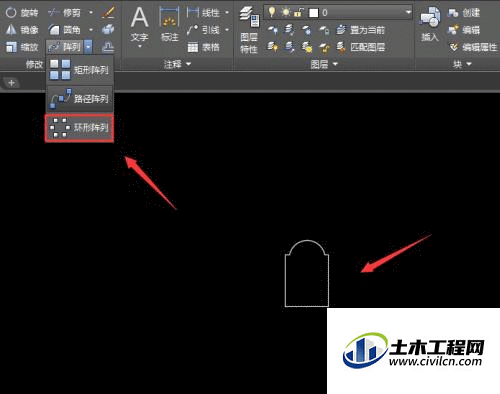Image resolution: width=500 pixels, height=394 pixels.
Task: Select the Explode tool icon
Action: coord(108,30)
